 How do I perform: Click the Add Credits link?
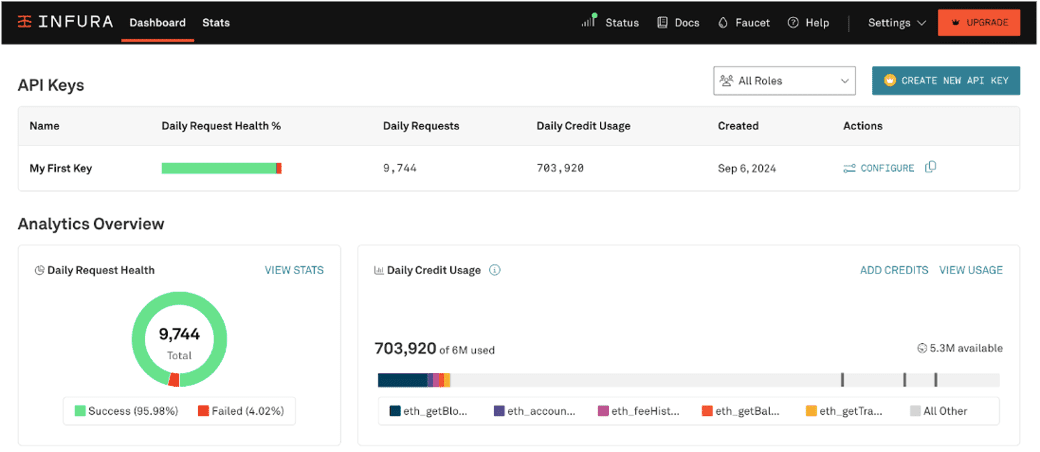(894, 270)
